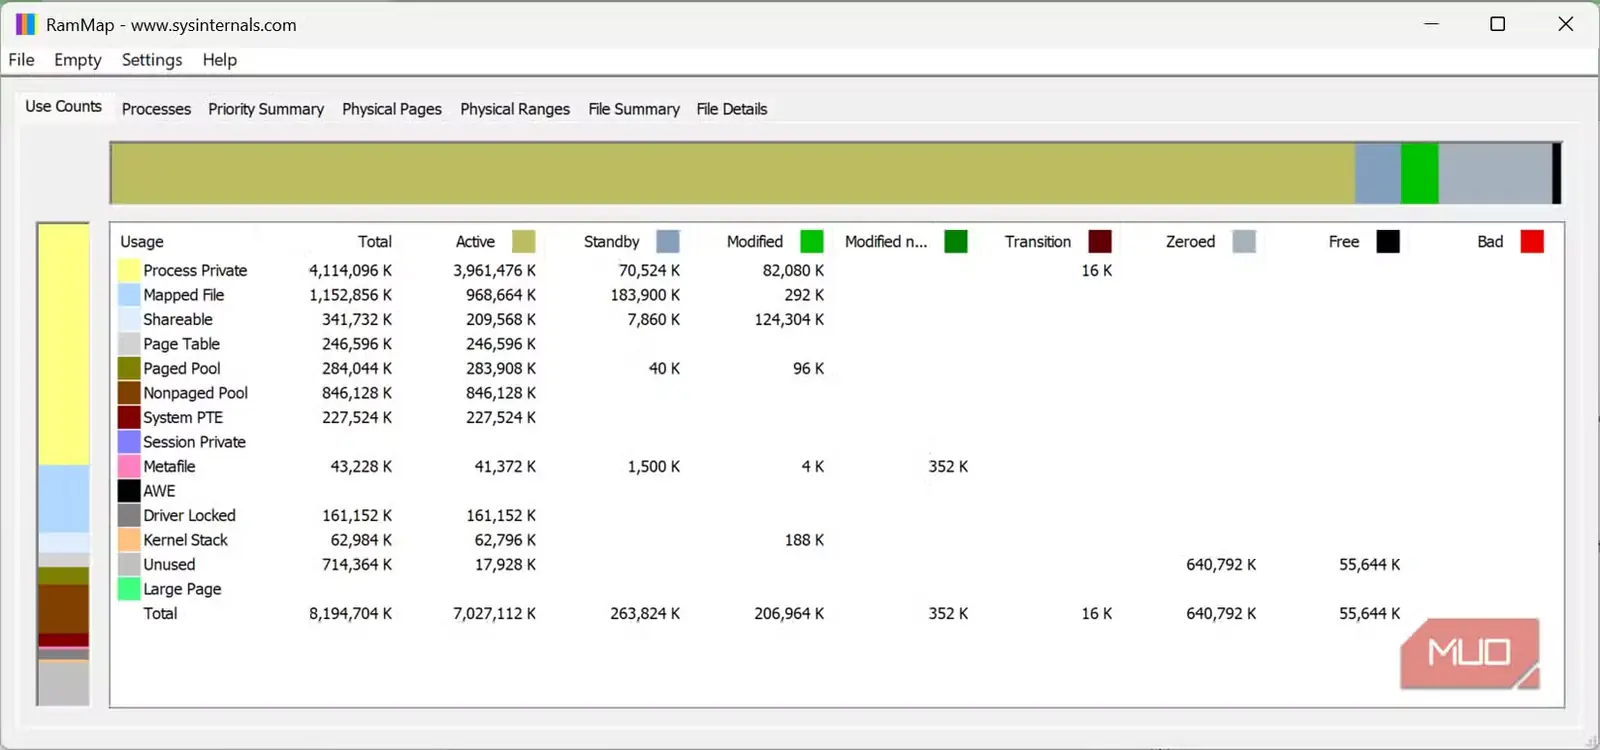The height and width of the screenshot is (750, 1600).
Task: Click the Process Private segment of vertical bar
Action: (x=63, y=345)
